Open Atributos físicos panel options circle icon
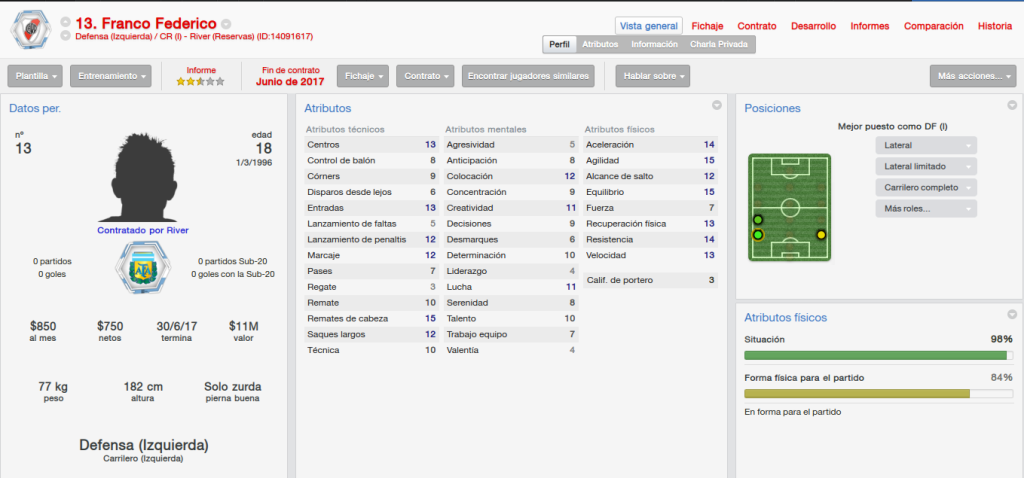Image resolution: width=1024 pixels, height=478 pixels. pyautogui.click(x=1012, y=314)
